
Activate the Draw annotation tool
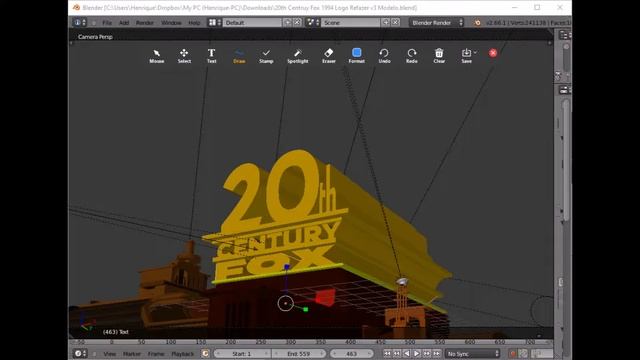(x=239, y=56)
